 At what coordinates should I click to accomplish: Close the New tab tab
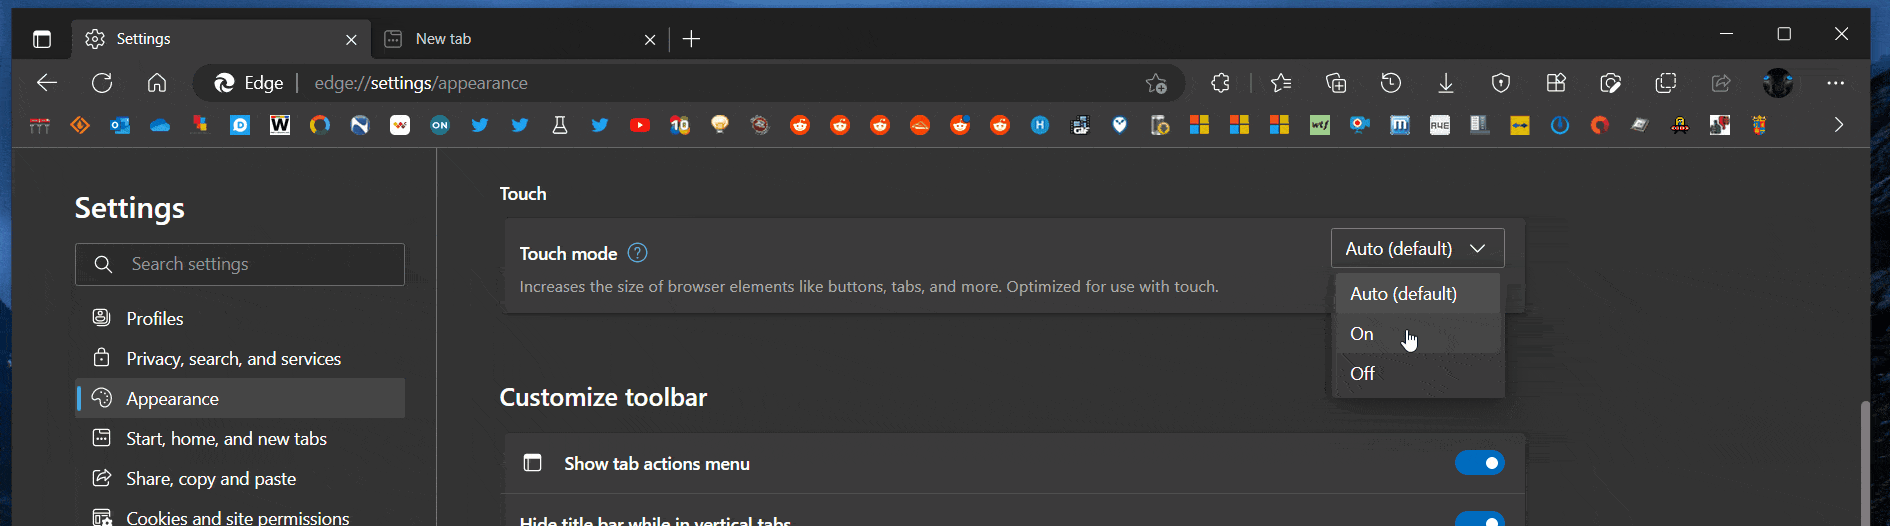pos(650,40)
